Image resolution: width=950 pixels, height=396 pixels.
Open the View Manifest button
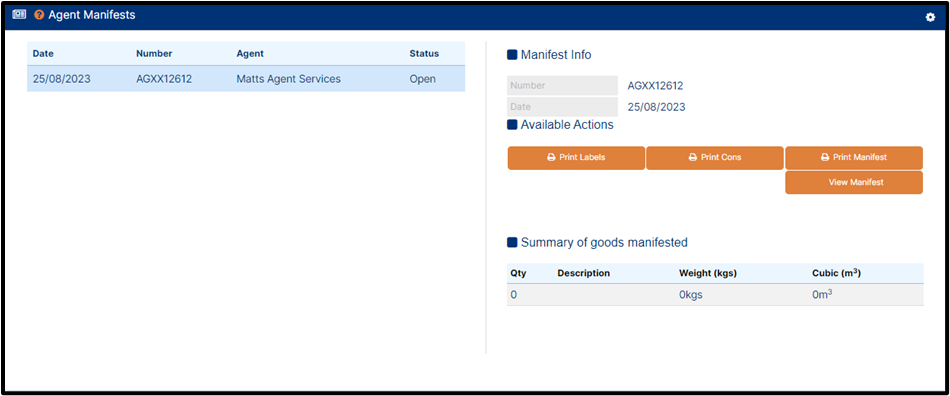point(854,182)
